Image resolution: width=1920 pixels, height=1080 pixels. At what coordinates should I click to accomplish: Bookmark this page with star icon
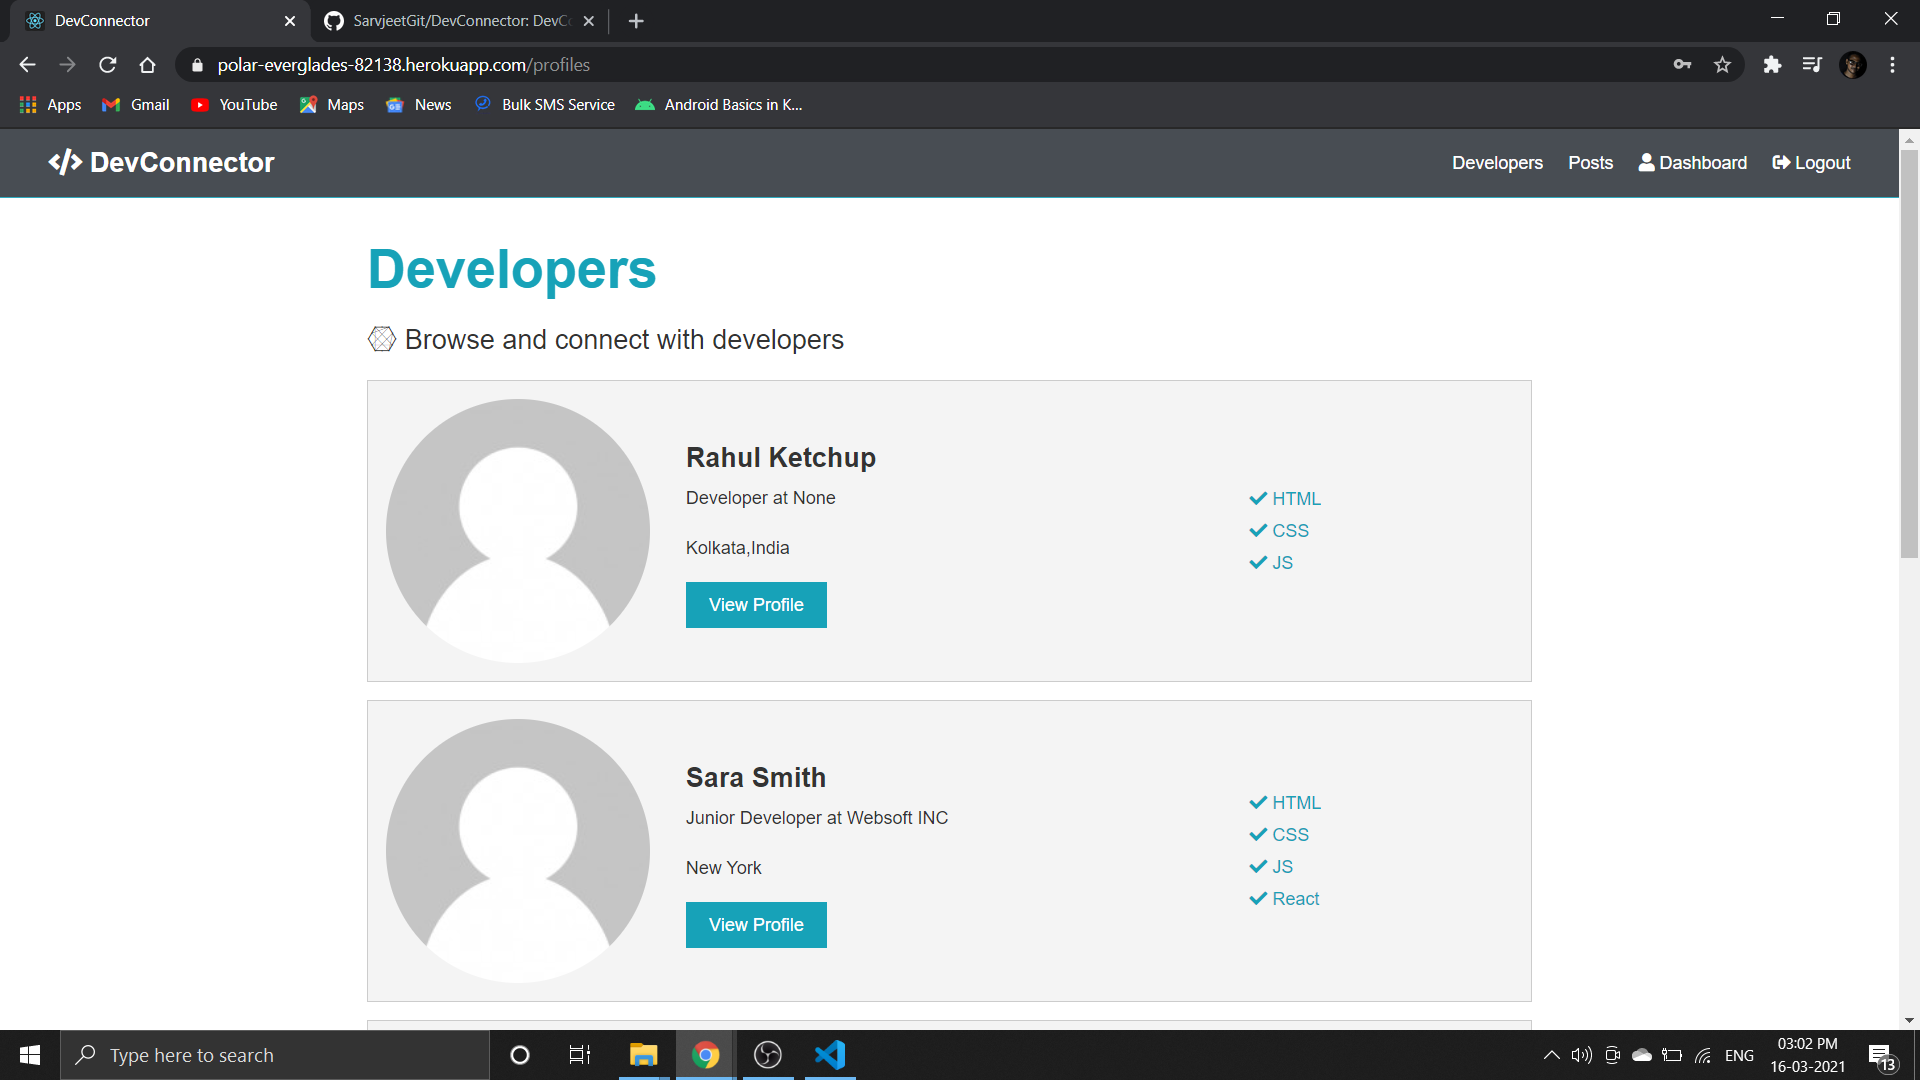tap(1722, 65)
